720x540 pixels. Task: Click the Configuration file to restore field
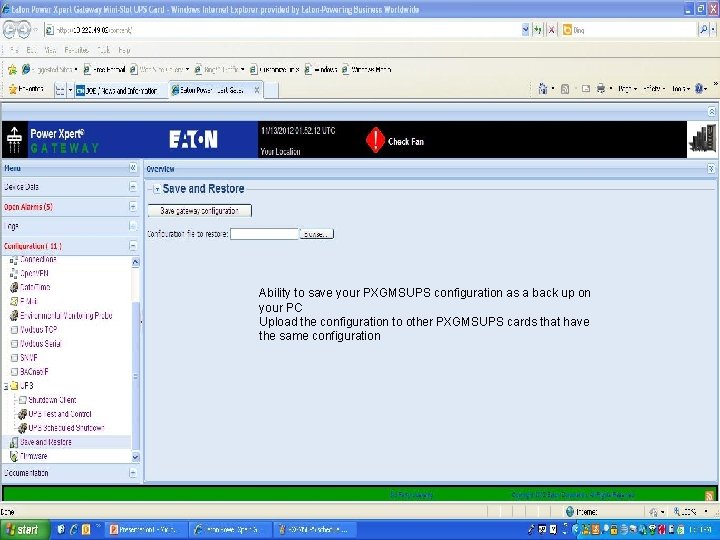264,234
